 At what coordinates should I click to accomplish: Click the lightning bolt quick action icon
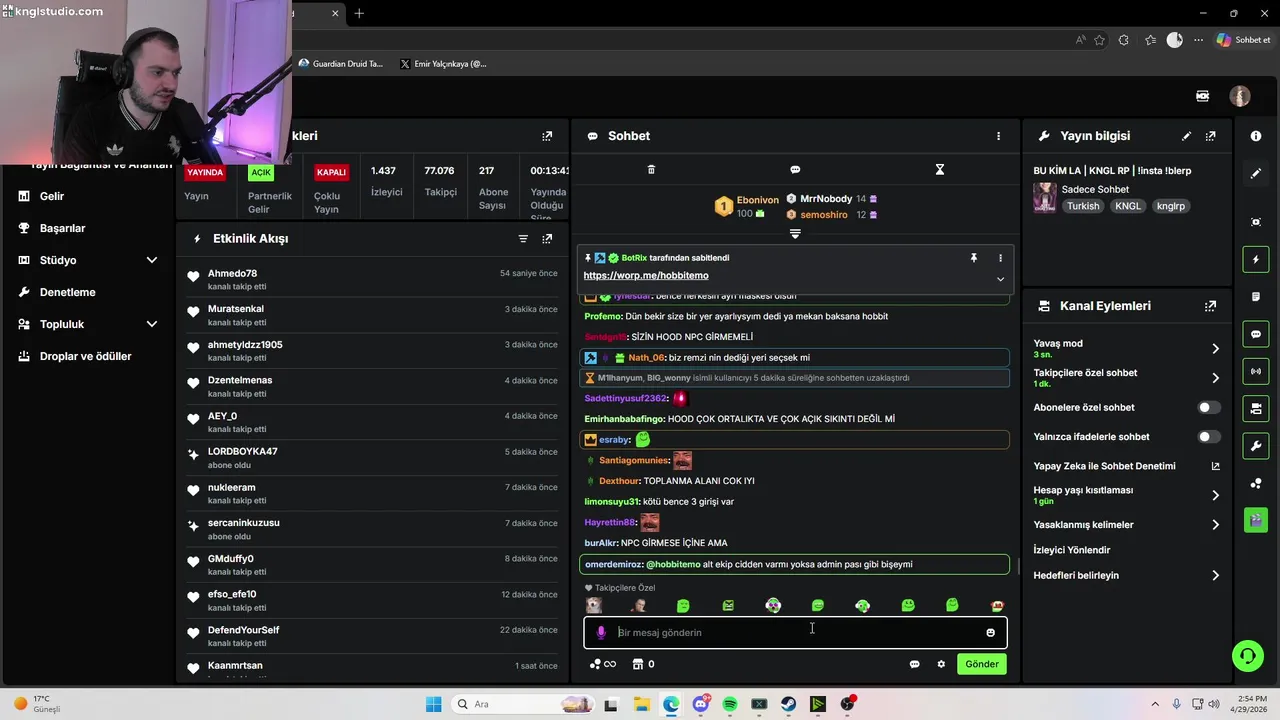[1256, 260]
